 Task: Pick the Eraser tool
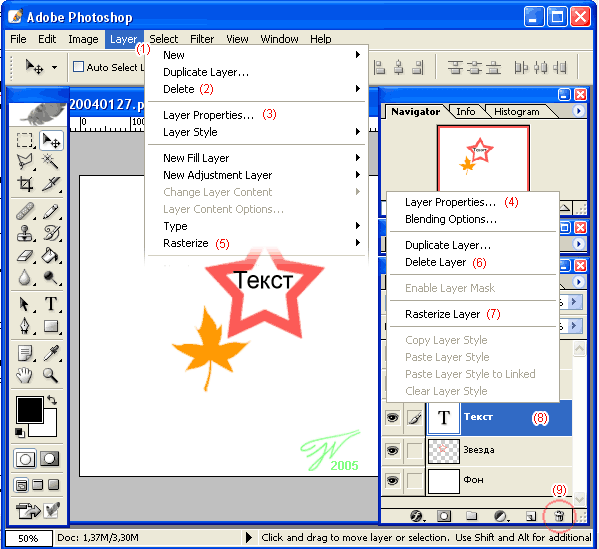(x=25, y=256)
